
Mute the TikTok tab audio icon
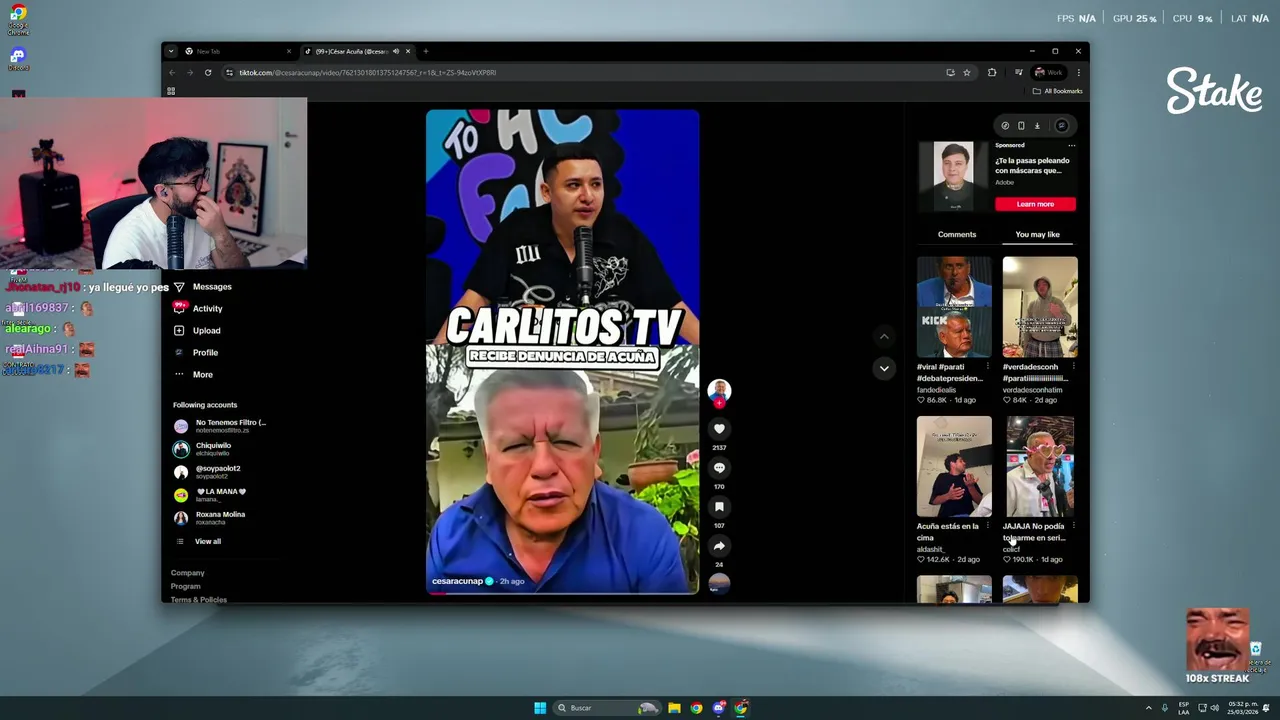click(396, 51)
